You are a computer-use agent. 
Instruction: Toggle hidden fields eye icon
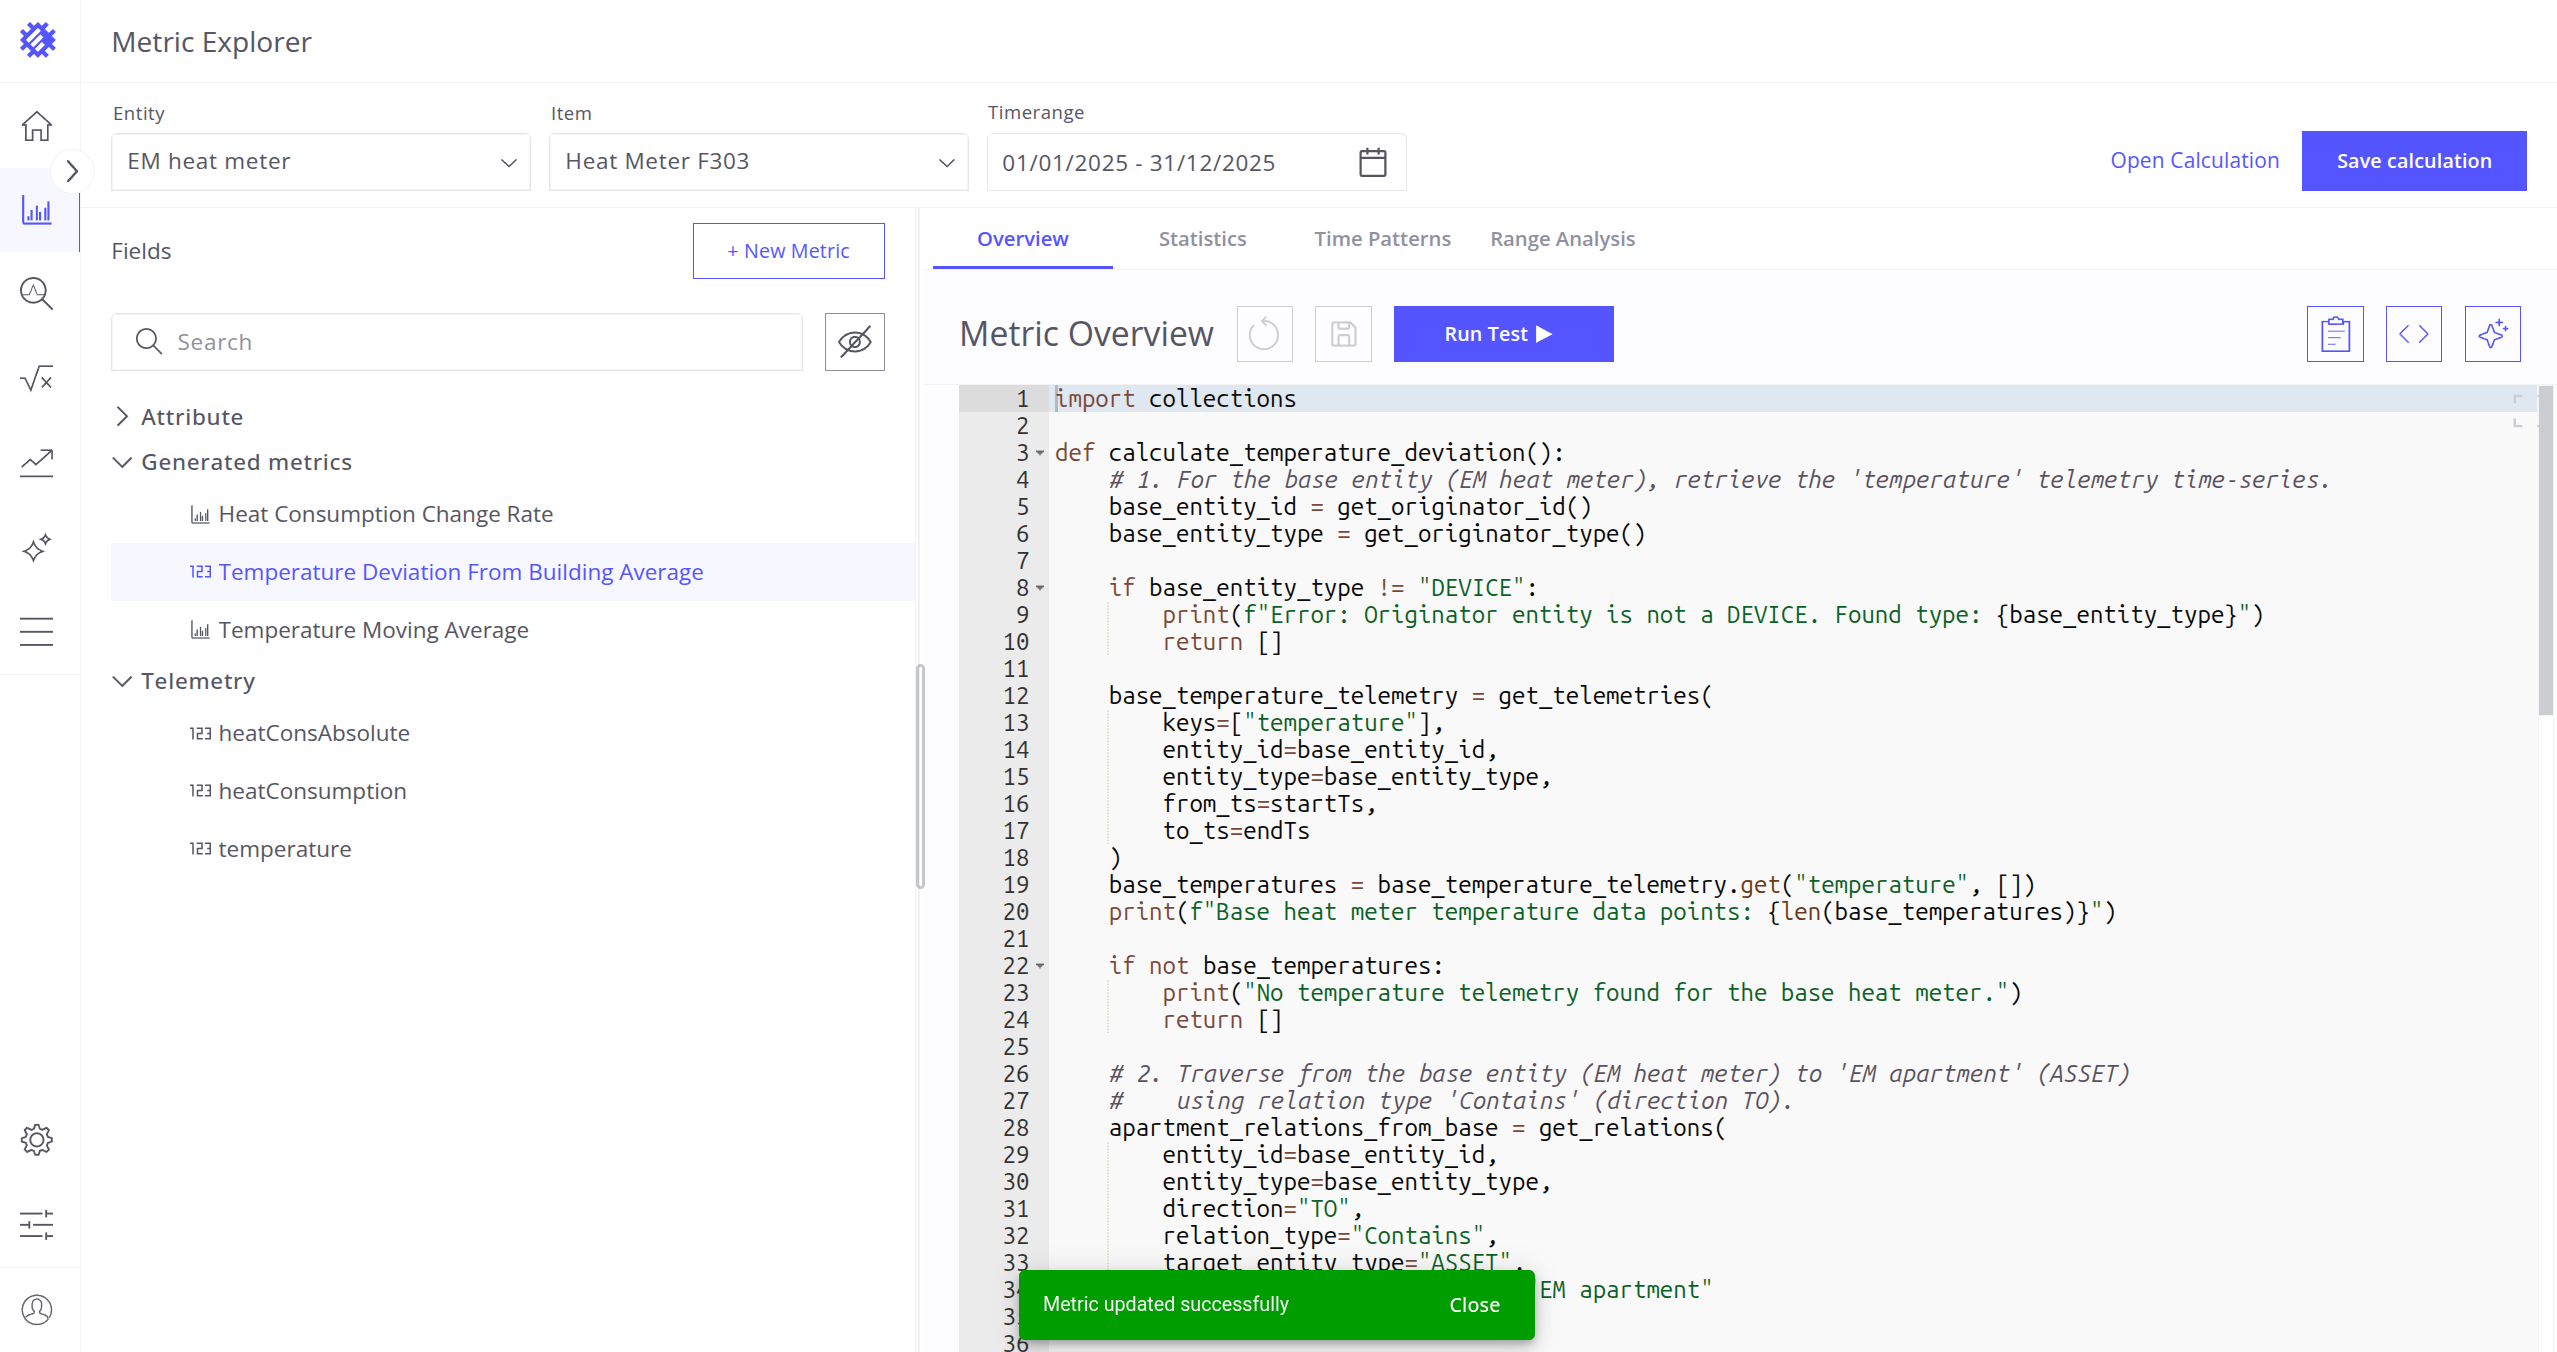tap(854, 342)
